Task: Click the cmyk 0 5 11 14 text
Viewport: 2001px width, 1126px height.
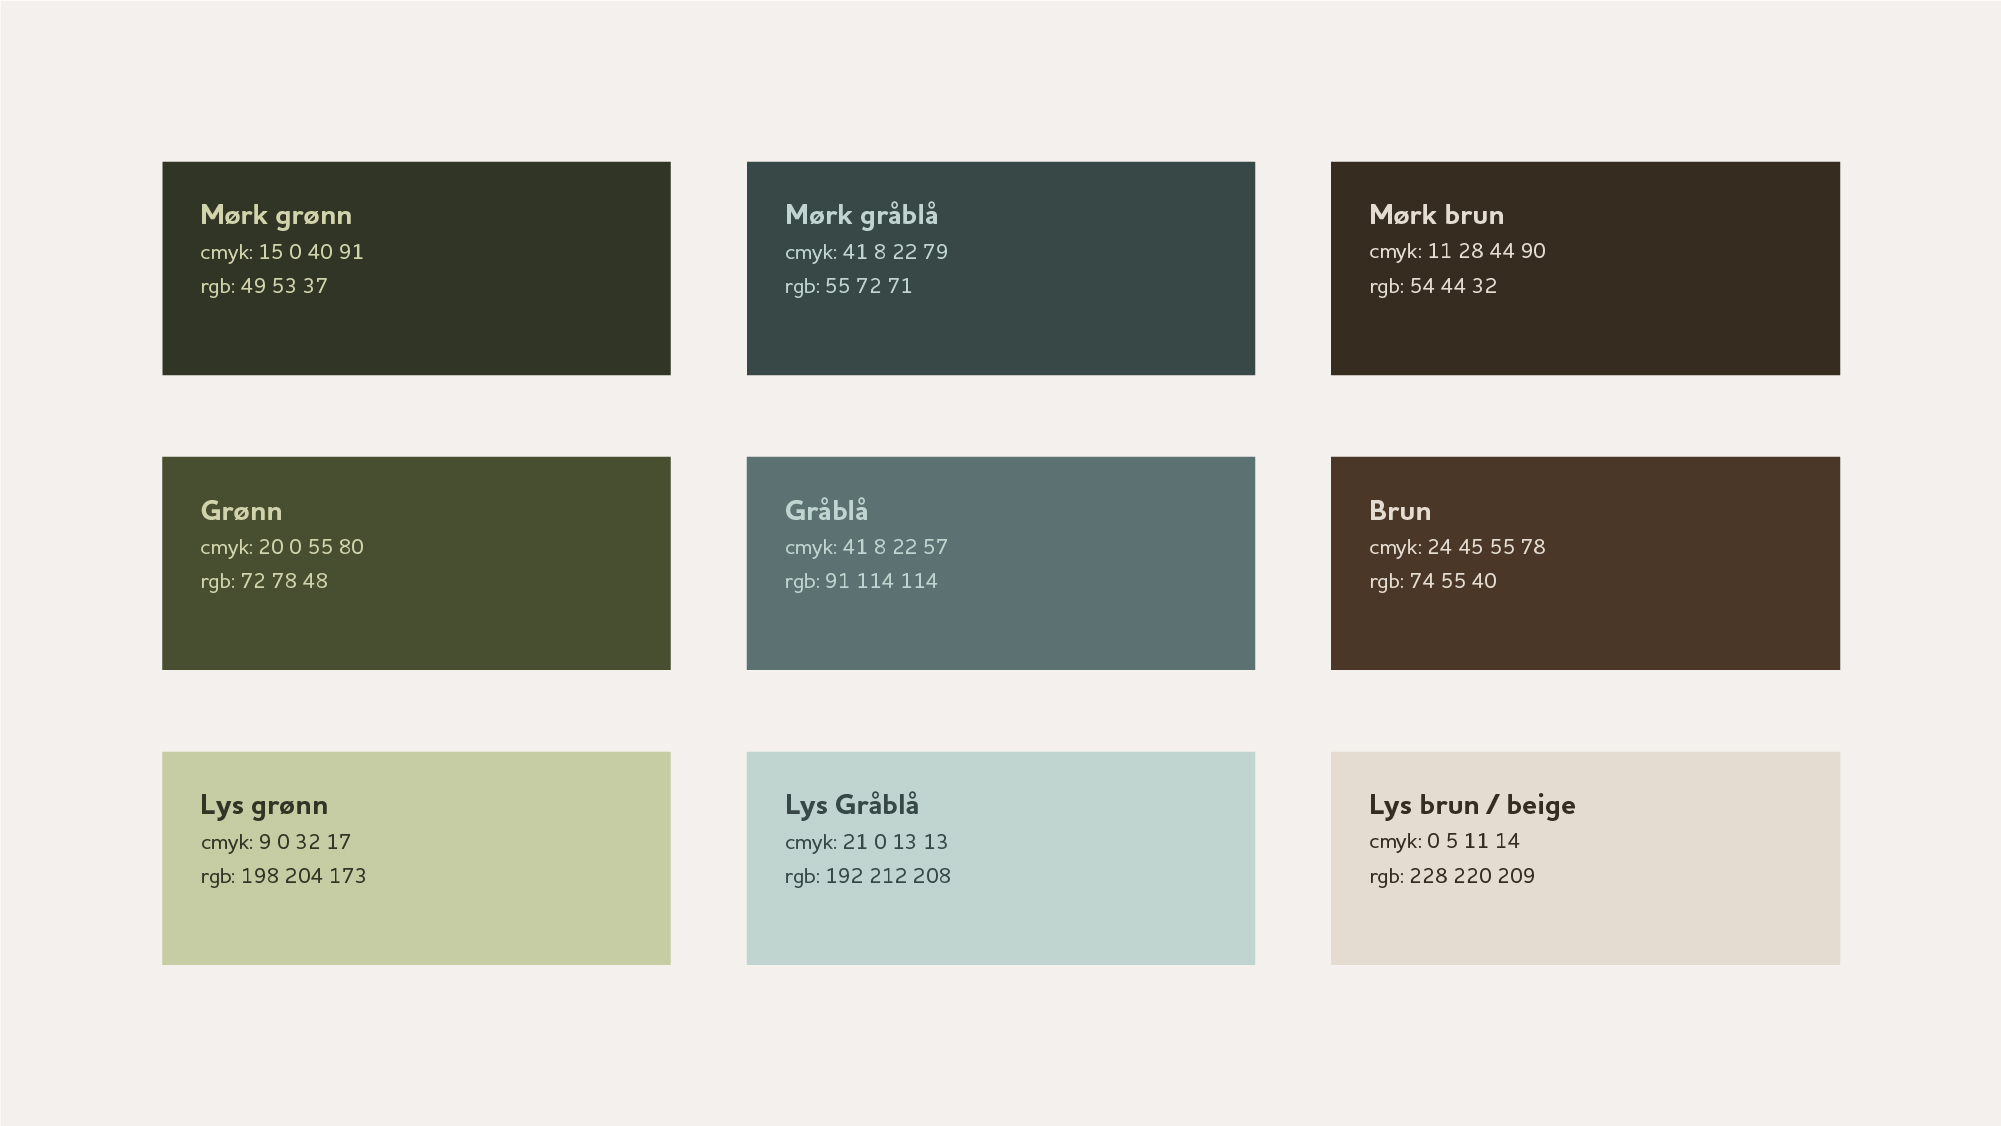Action: pyautogui.click(x=1444, y=841)
